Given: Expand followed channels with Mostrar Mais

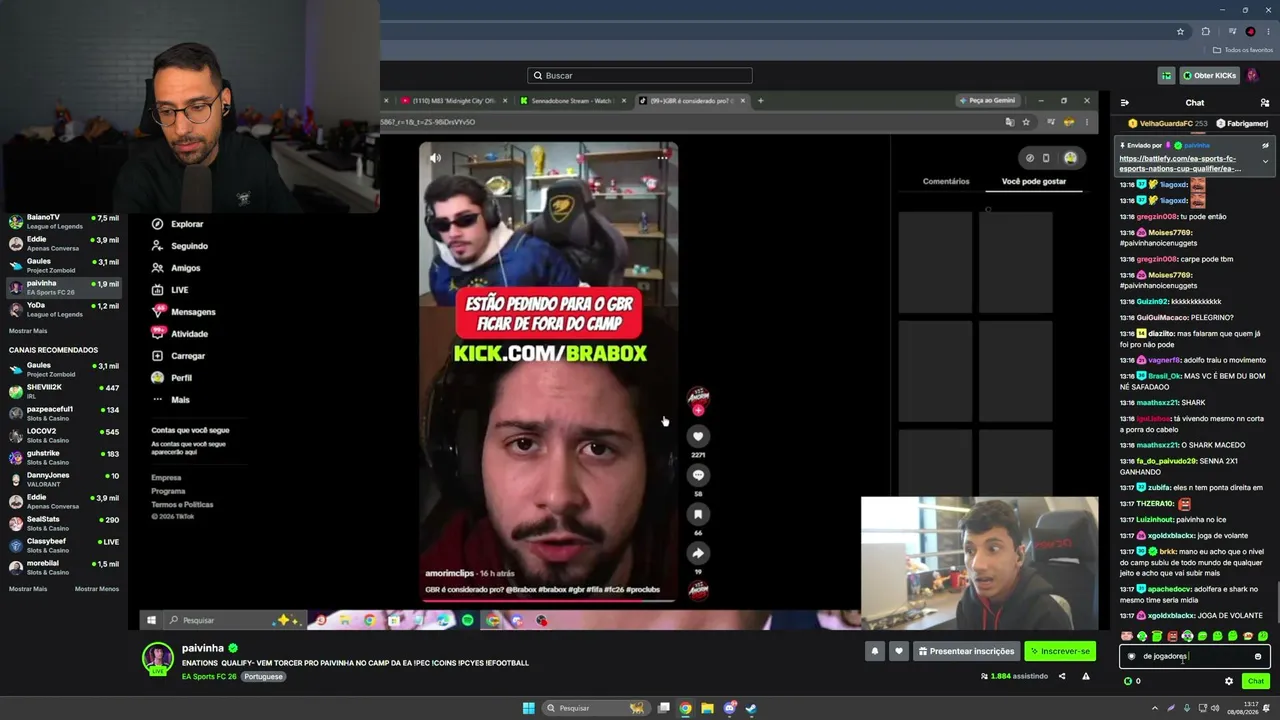Looking at the screenshot, I should (28, 331).
